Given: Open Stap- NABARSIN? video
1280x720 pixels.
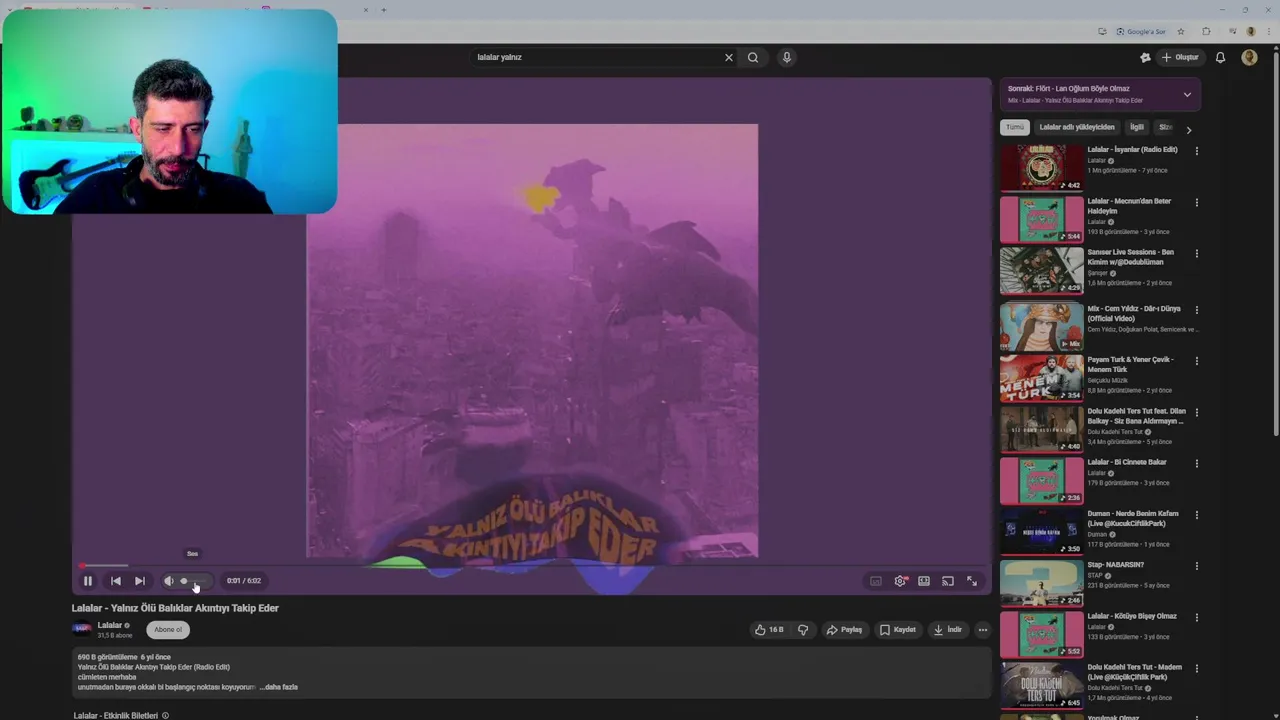Looking at the screenshot, I should click(x=1042, y=584).
